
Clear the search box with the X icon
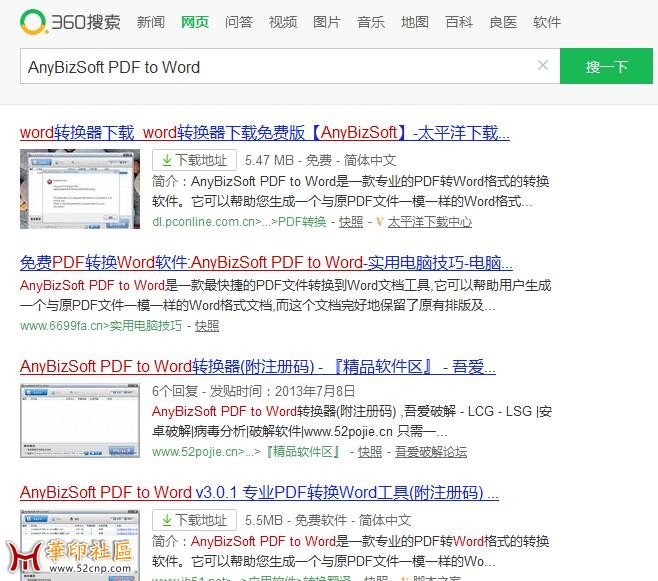[543, 65]
